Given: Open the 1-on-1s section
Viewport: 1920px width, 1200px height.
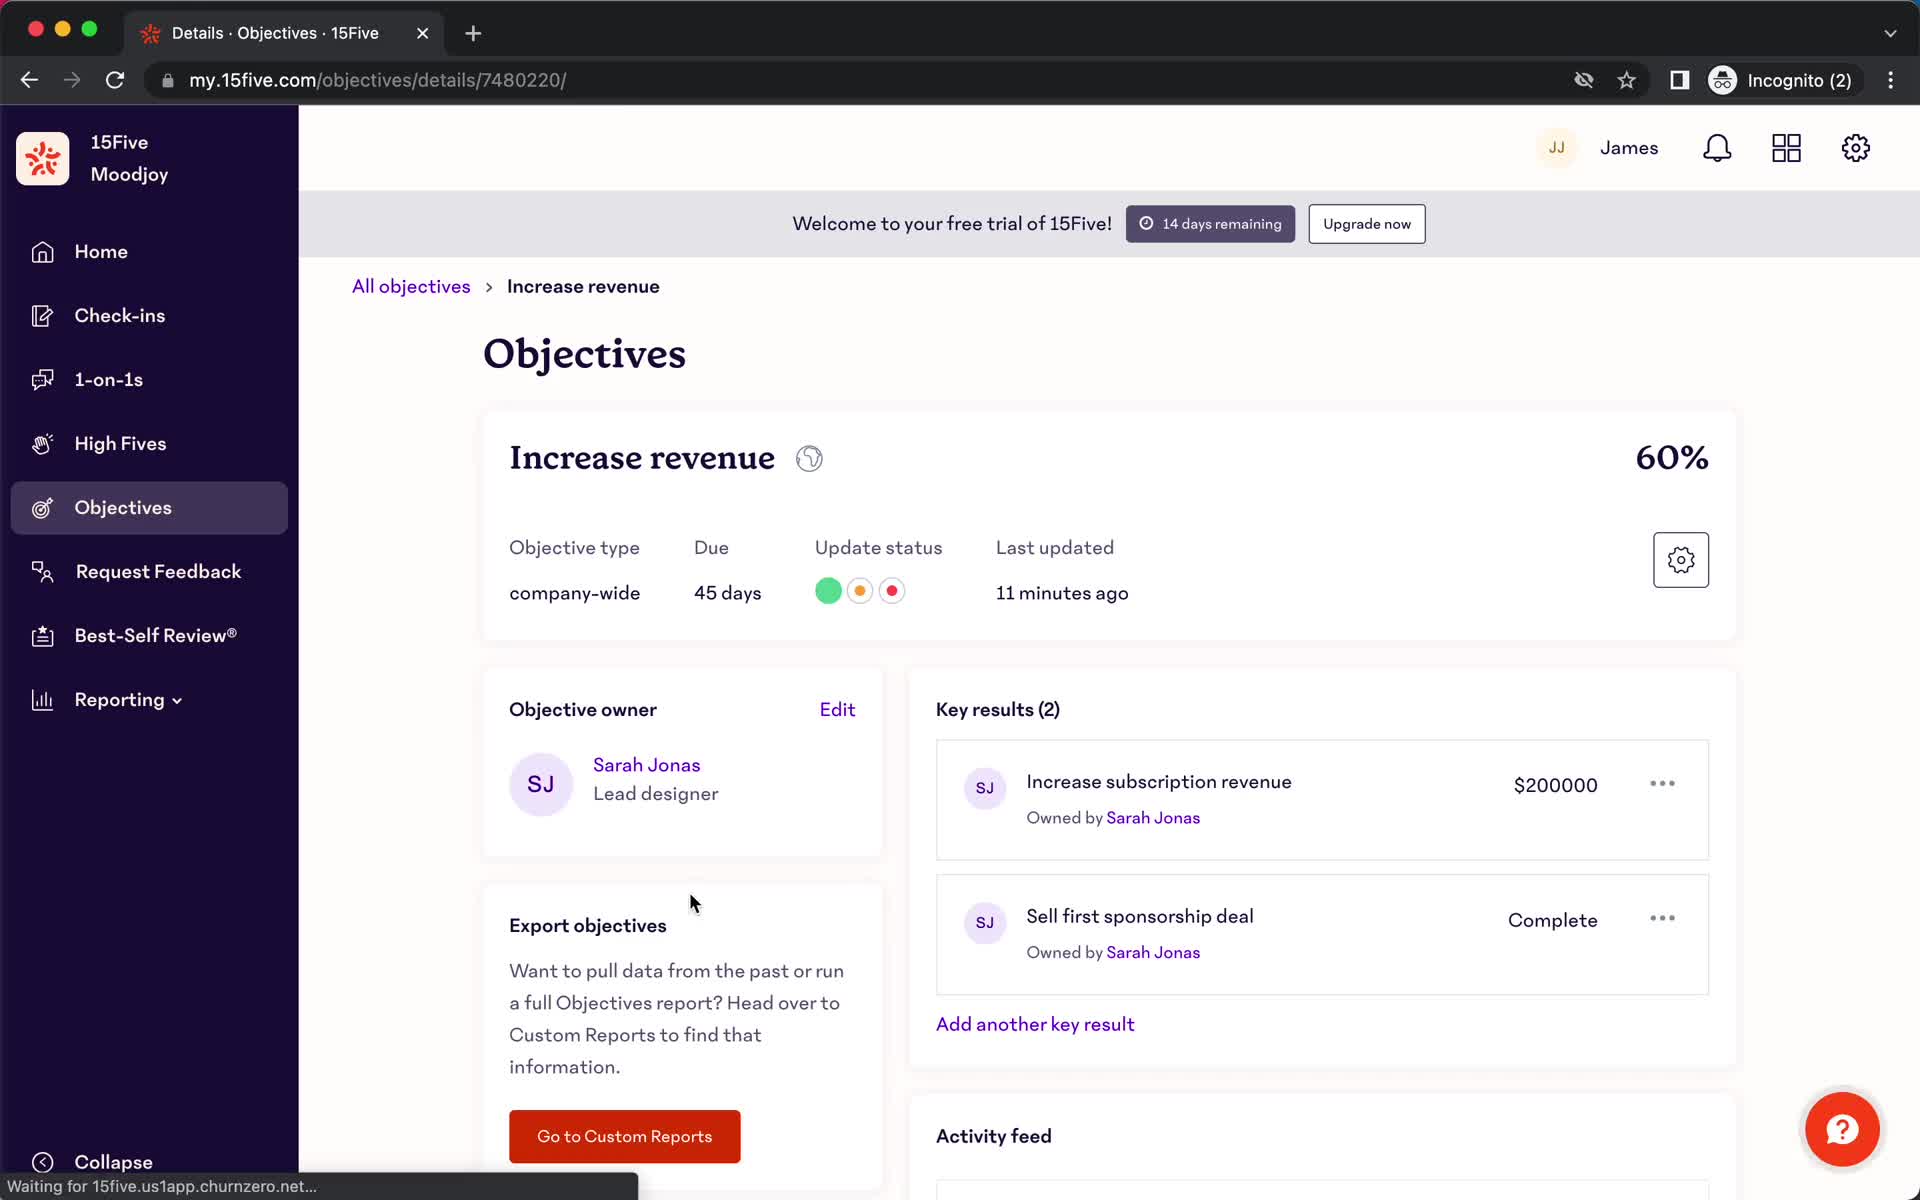Looking at the screenshot, I should point(109,379).
